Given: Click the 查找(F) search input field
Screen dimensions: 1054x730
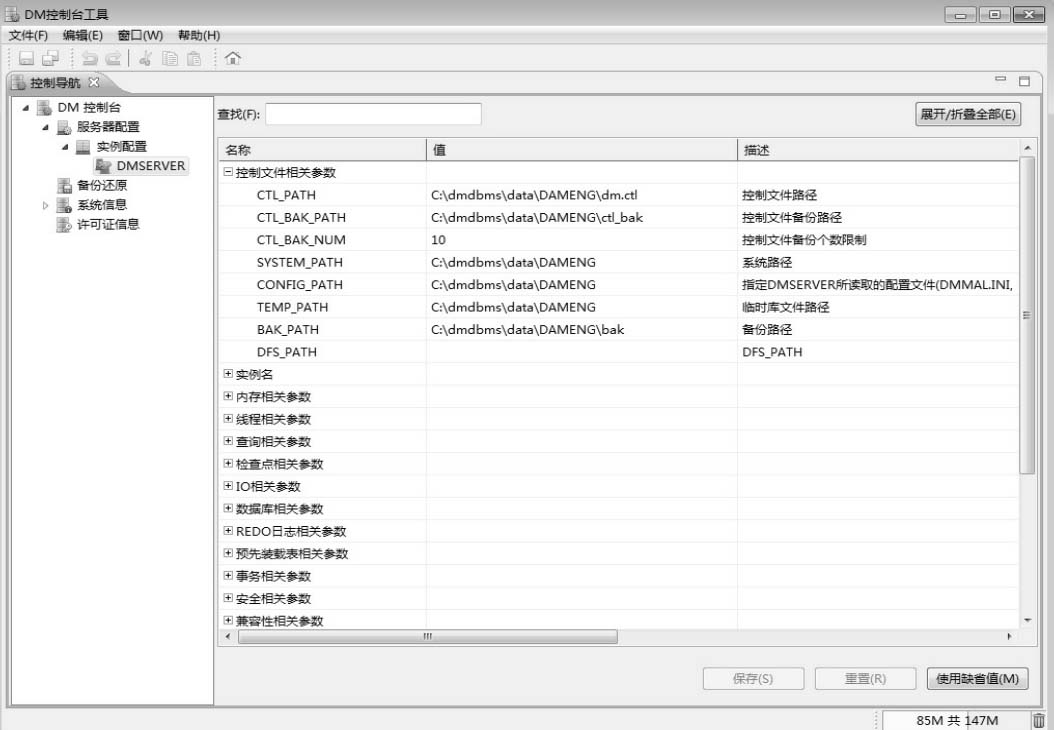Looking at the screenshot, I should coord(373,114).
